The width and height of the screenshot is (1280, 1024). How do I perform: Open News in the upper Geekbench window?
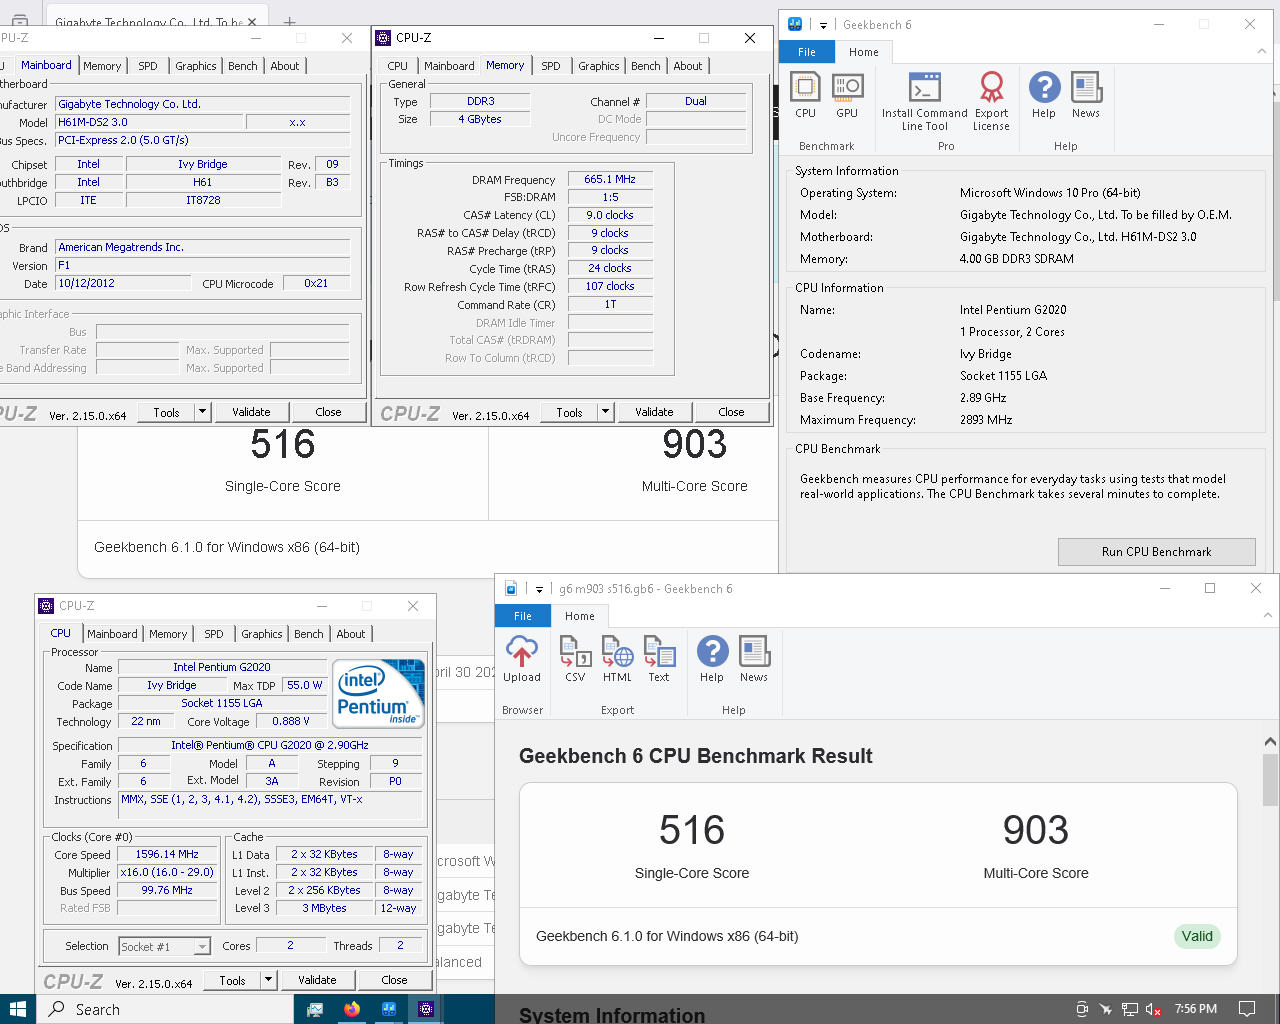[x=1086, y=95]
